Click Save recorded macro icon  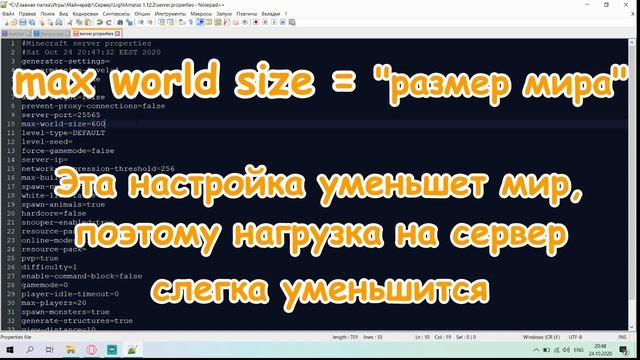point(292,22)
